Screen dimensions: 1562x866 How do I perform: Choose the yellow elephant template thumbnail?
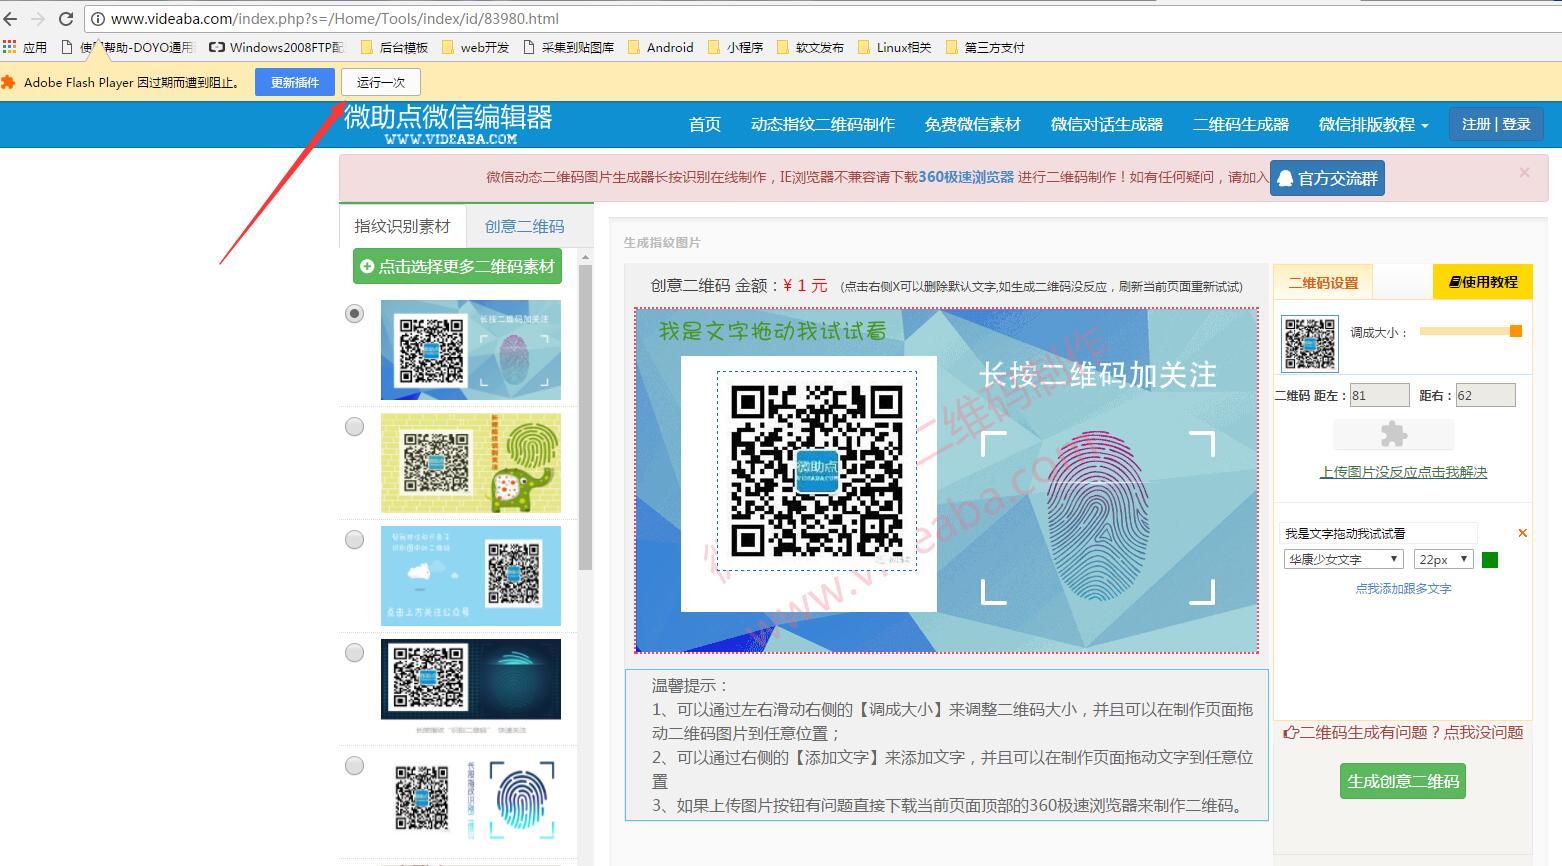coord(471,463)
